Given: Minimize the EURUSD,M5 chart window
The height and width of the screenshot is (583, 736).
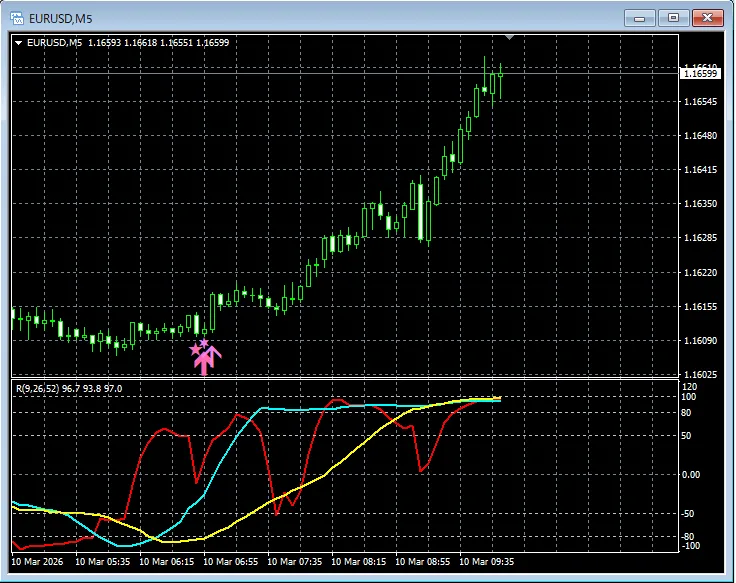Looking at the screenshot, I should pos(639,17).
